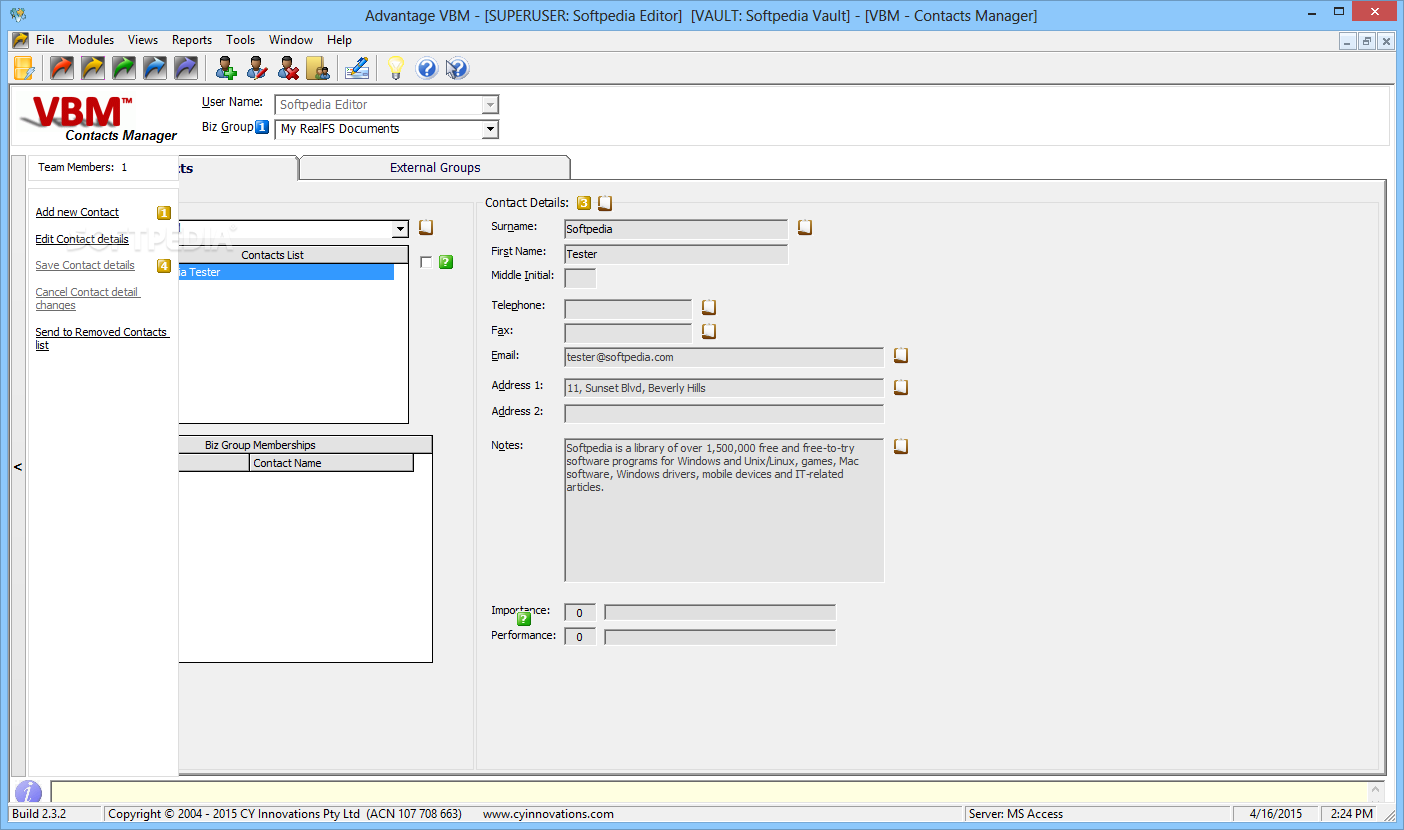Click green help icon under Importance label
Image resolution: width=1404 pixels, height=830 pixels.
point(524,619)
